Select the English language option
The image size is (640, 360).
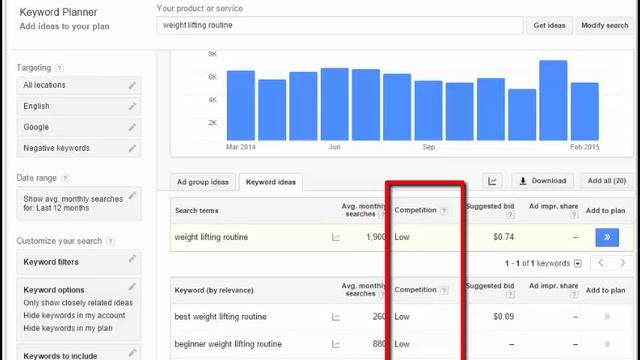pos(79,106)
